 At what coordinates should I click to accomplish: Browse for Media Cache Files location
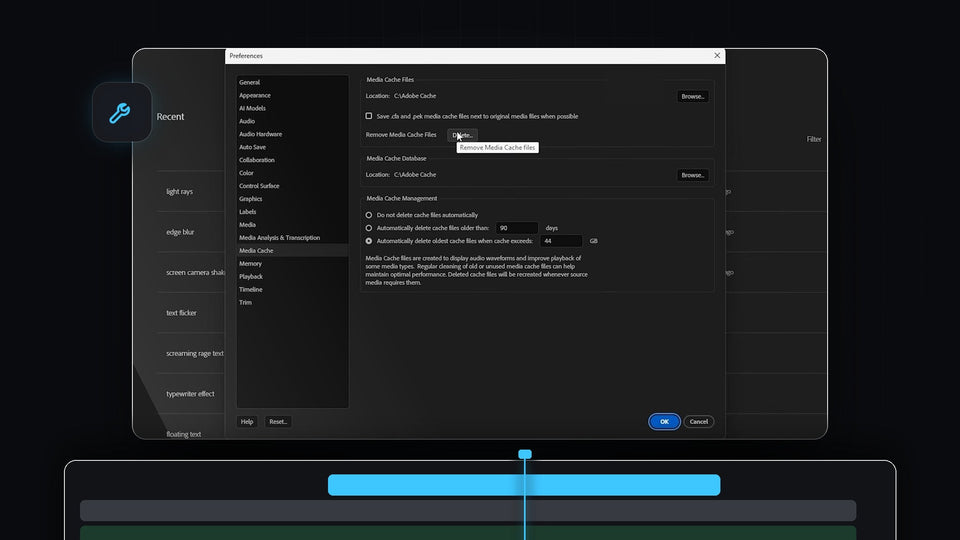pyautogui.click(x=692, y=96)
